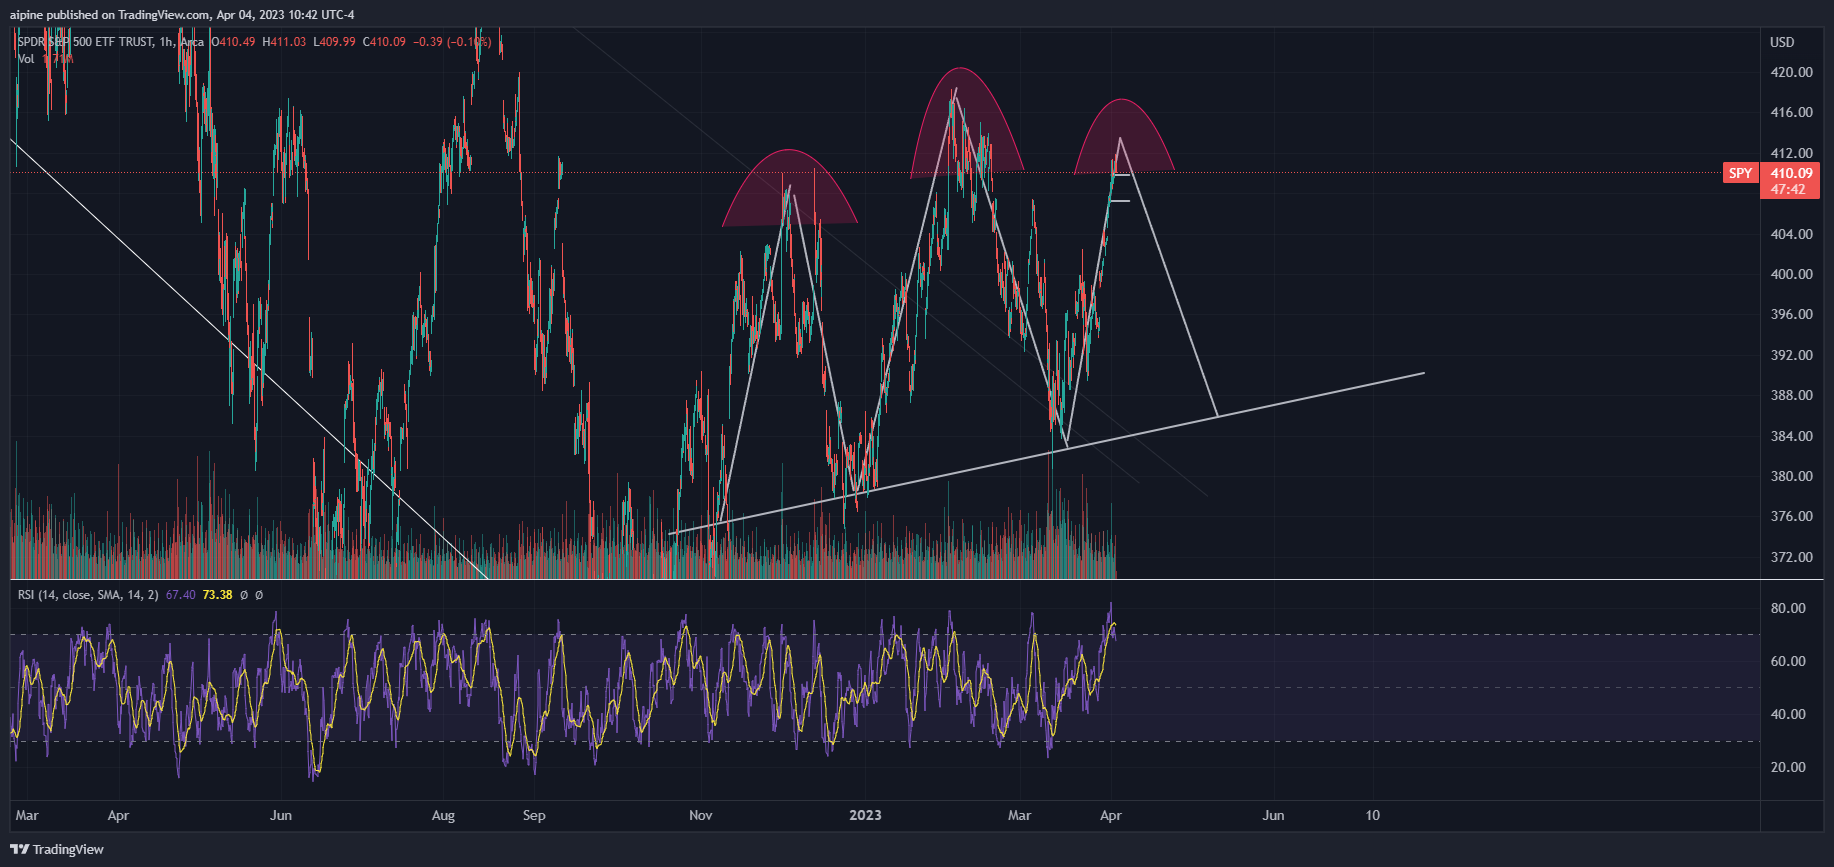Click the 40.00 RSI axis label

pyautogui.click(x=1788, y=714)
